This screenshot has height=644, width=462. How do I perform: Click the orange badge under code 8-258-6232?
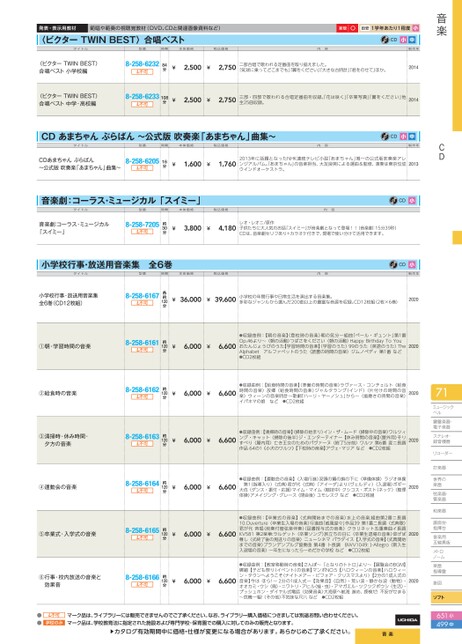point(142,72)
